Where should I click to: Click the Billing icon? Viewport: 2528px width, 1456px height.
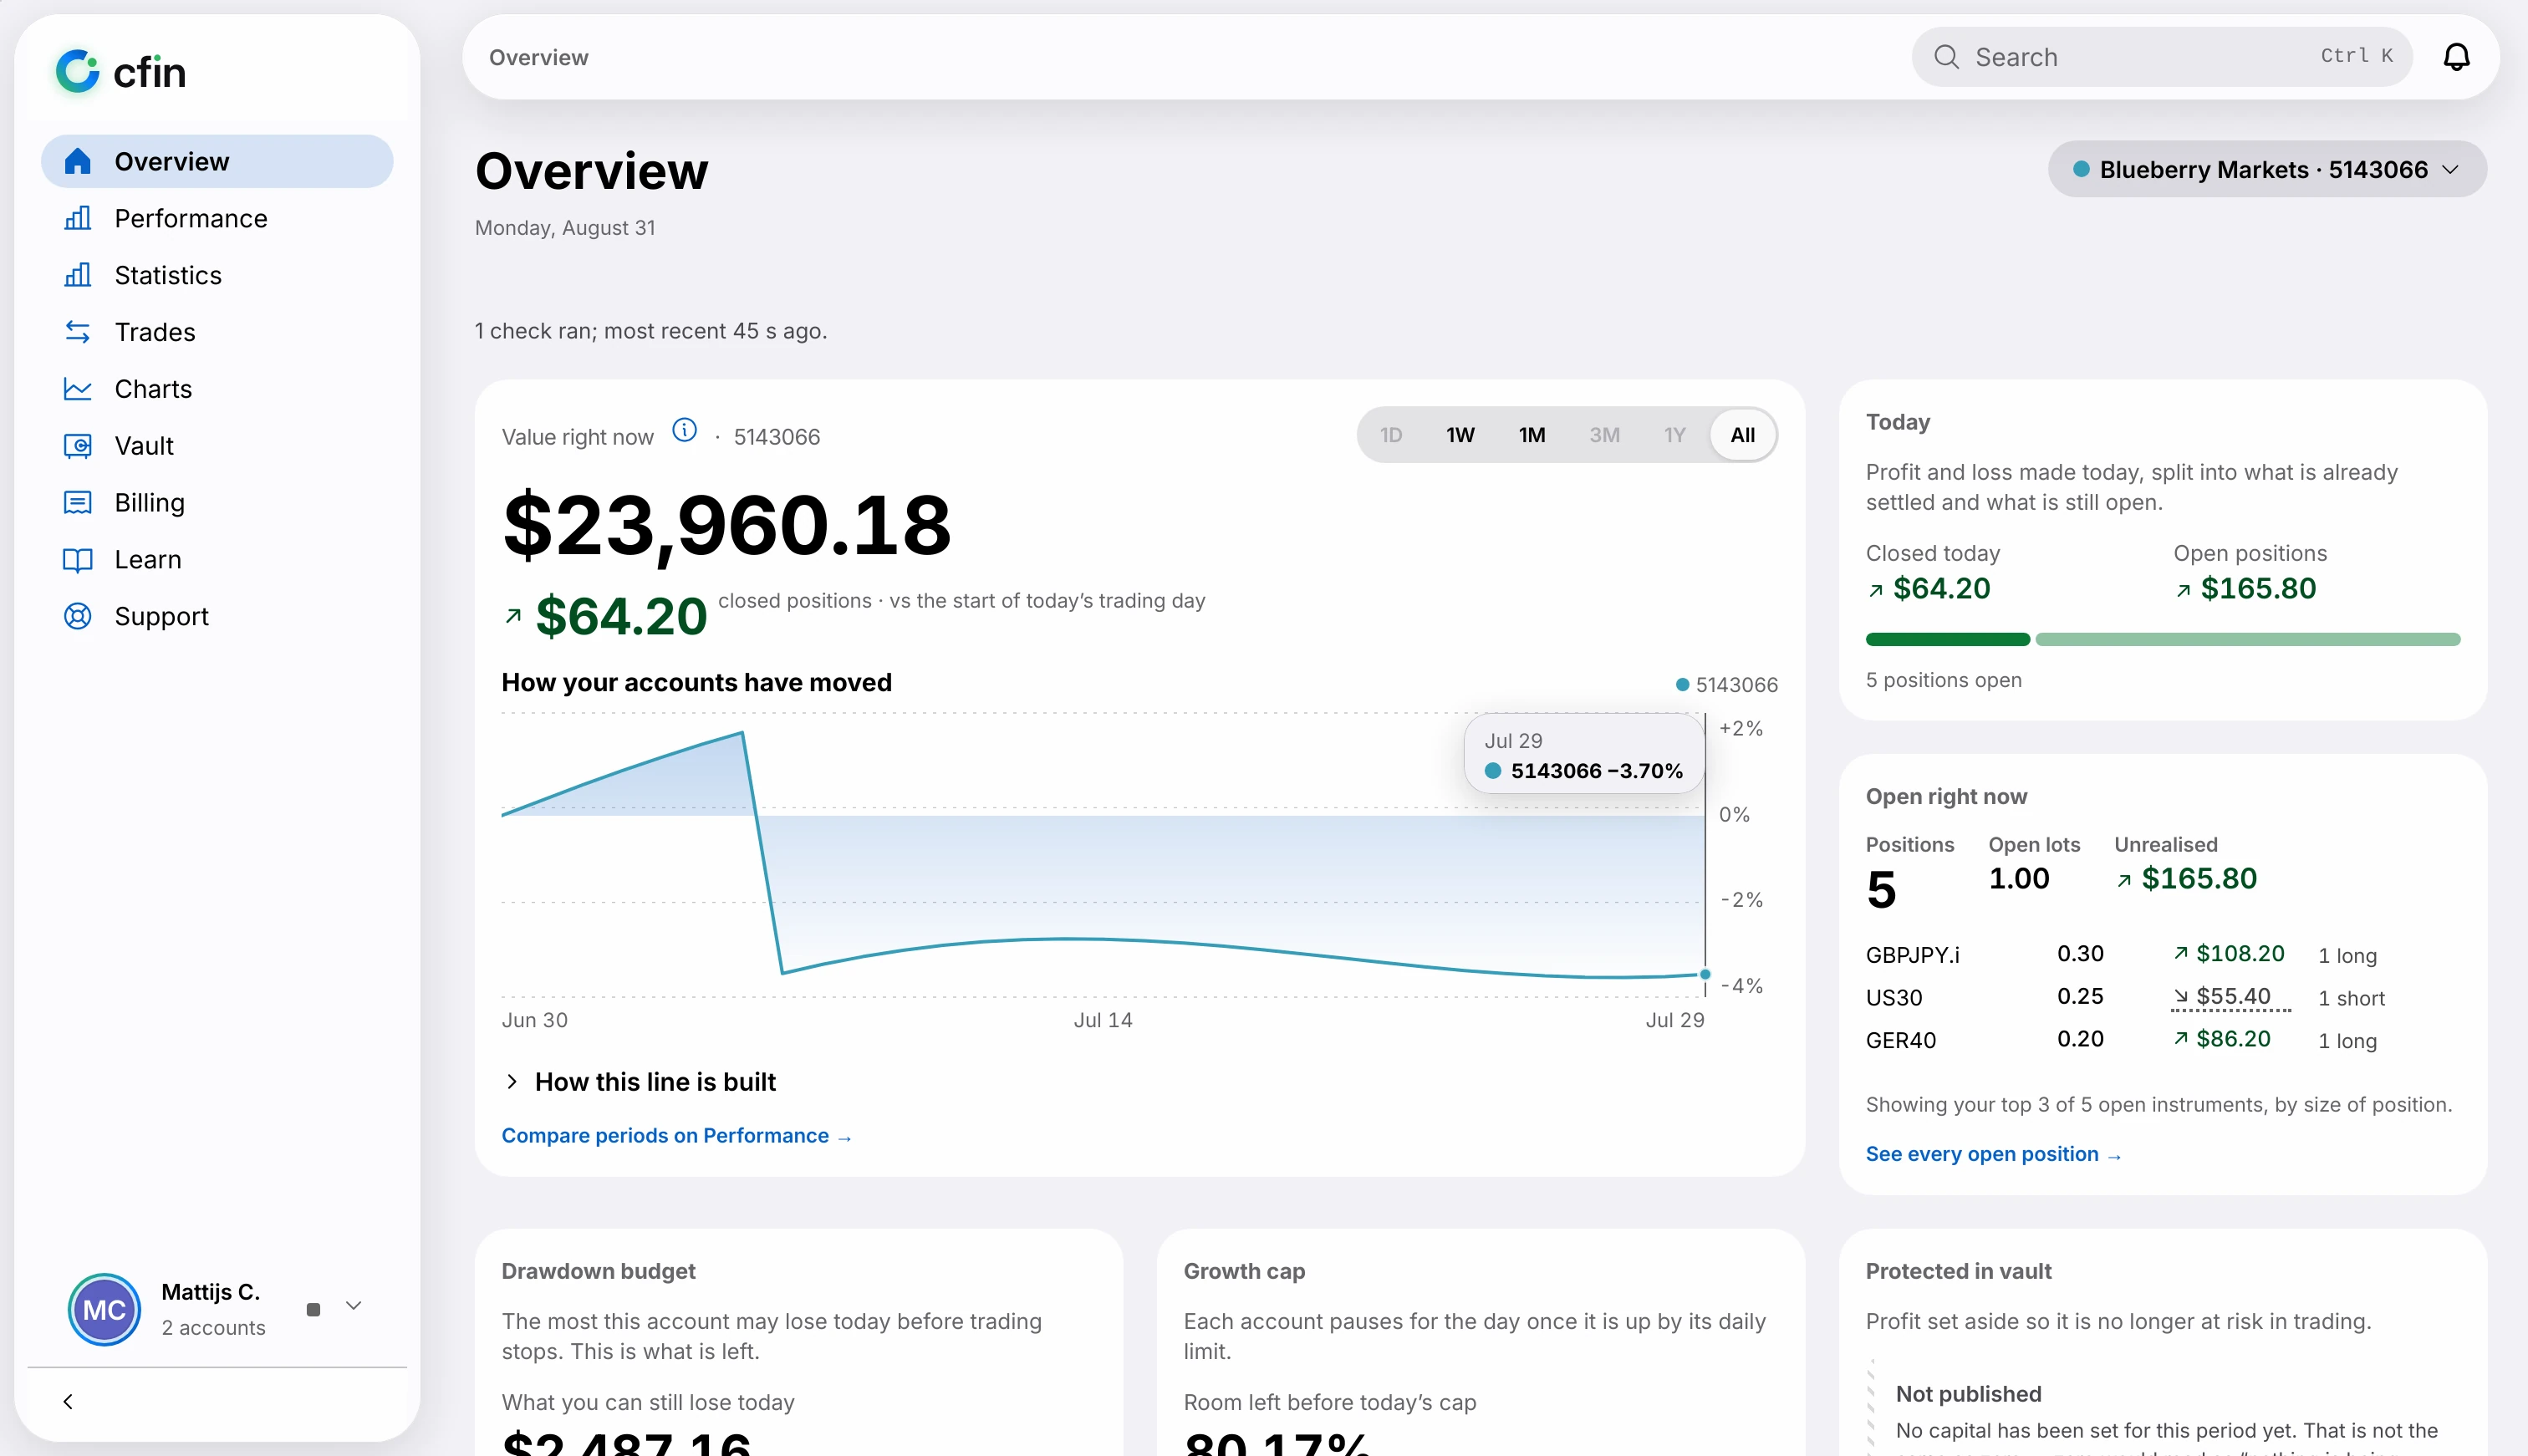pyautogui.click(x=78, y=502)
